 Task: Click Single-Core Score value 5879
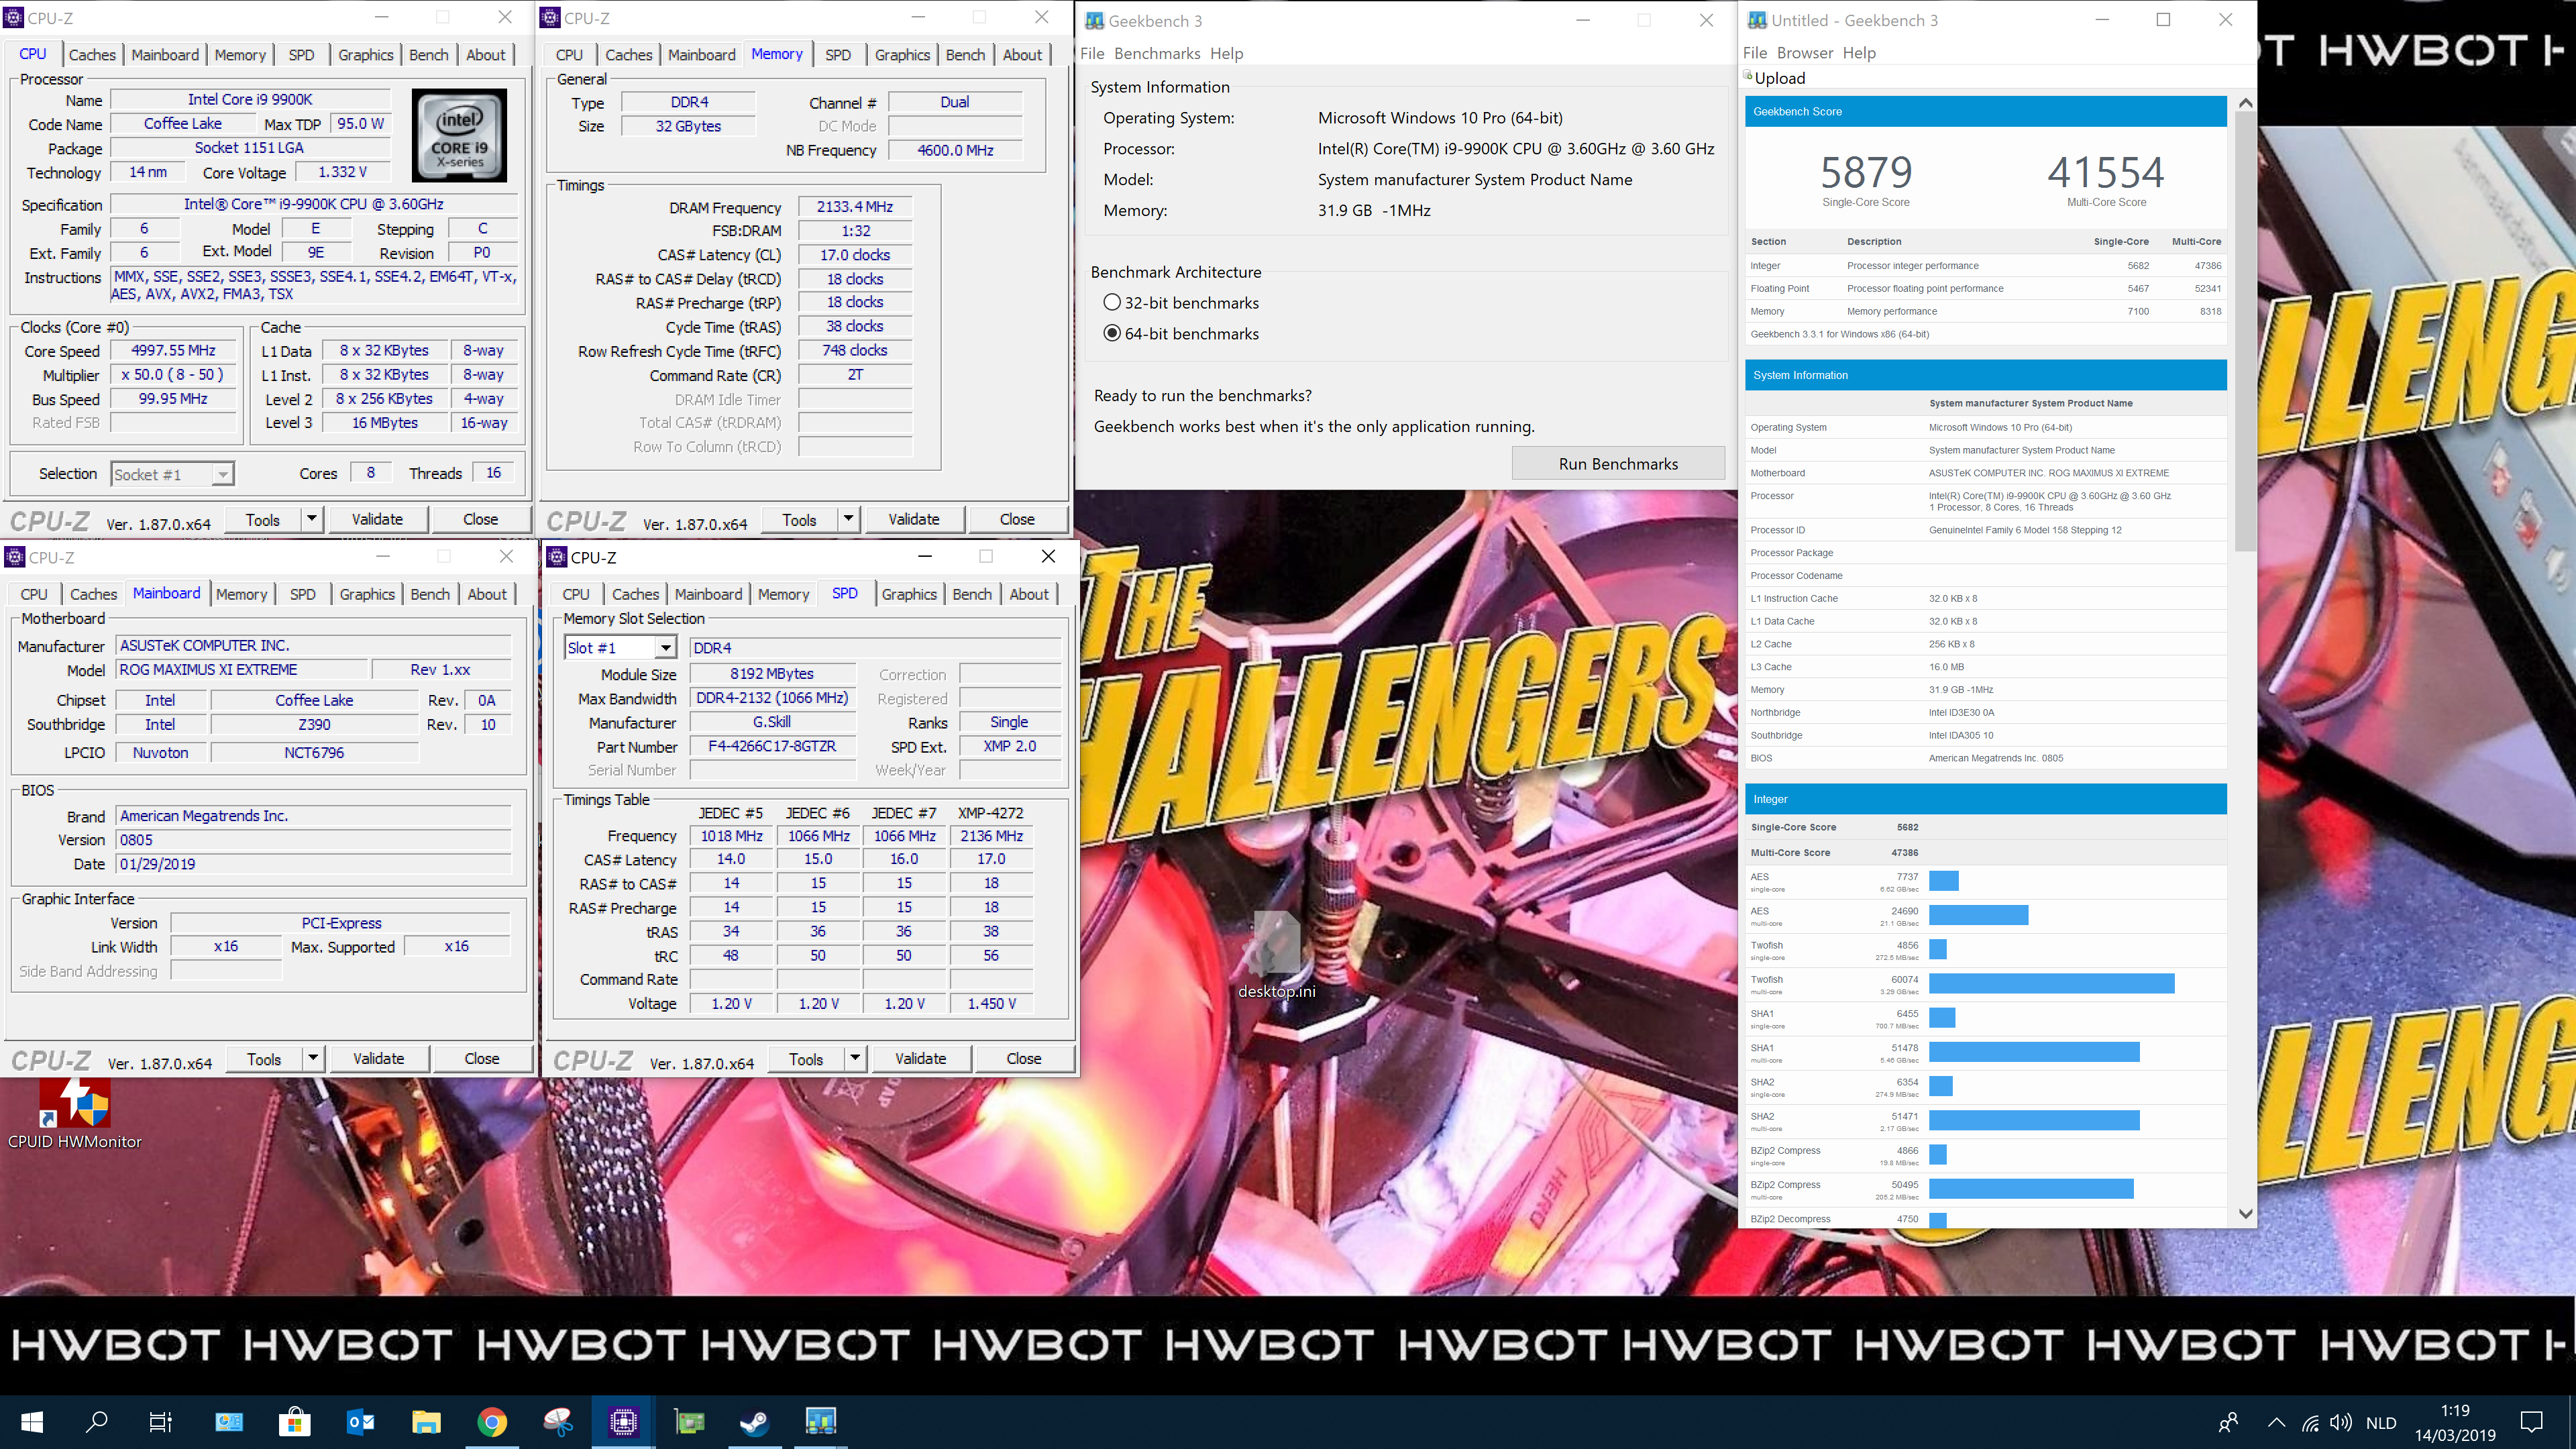pyautogui.click(x=1866, y=172)
